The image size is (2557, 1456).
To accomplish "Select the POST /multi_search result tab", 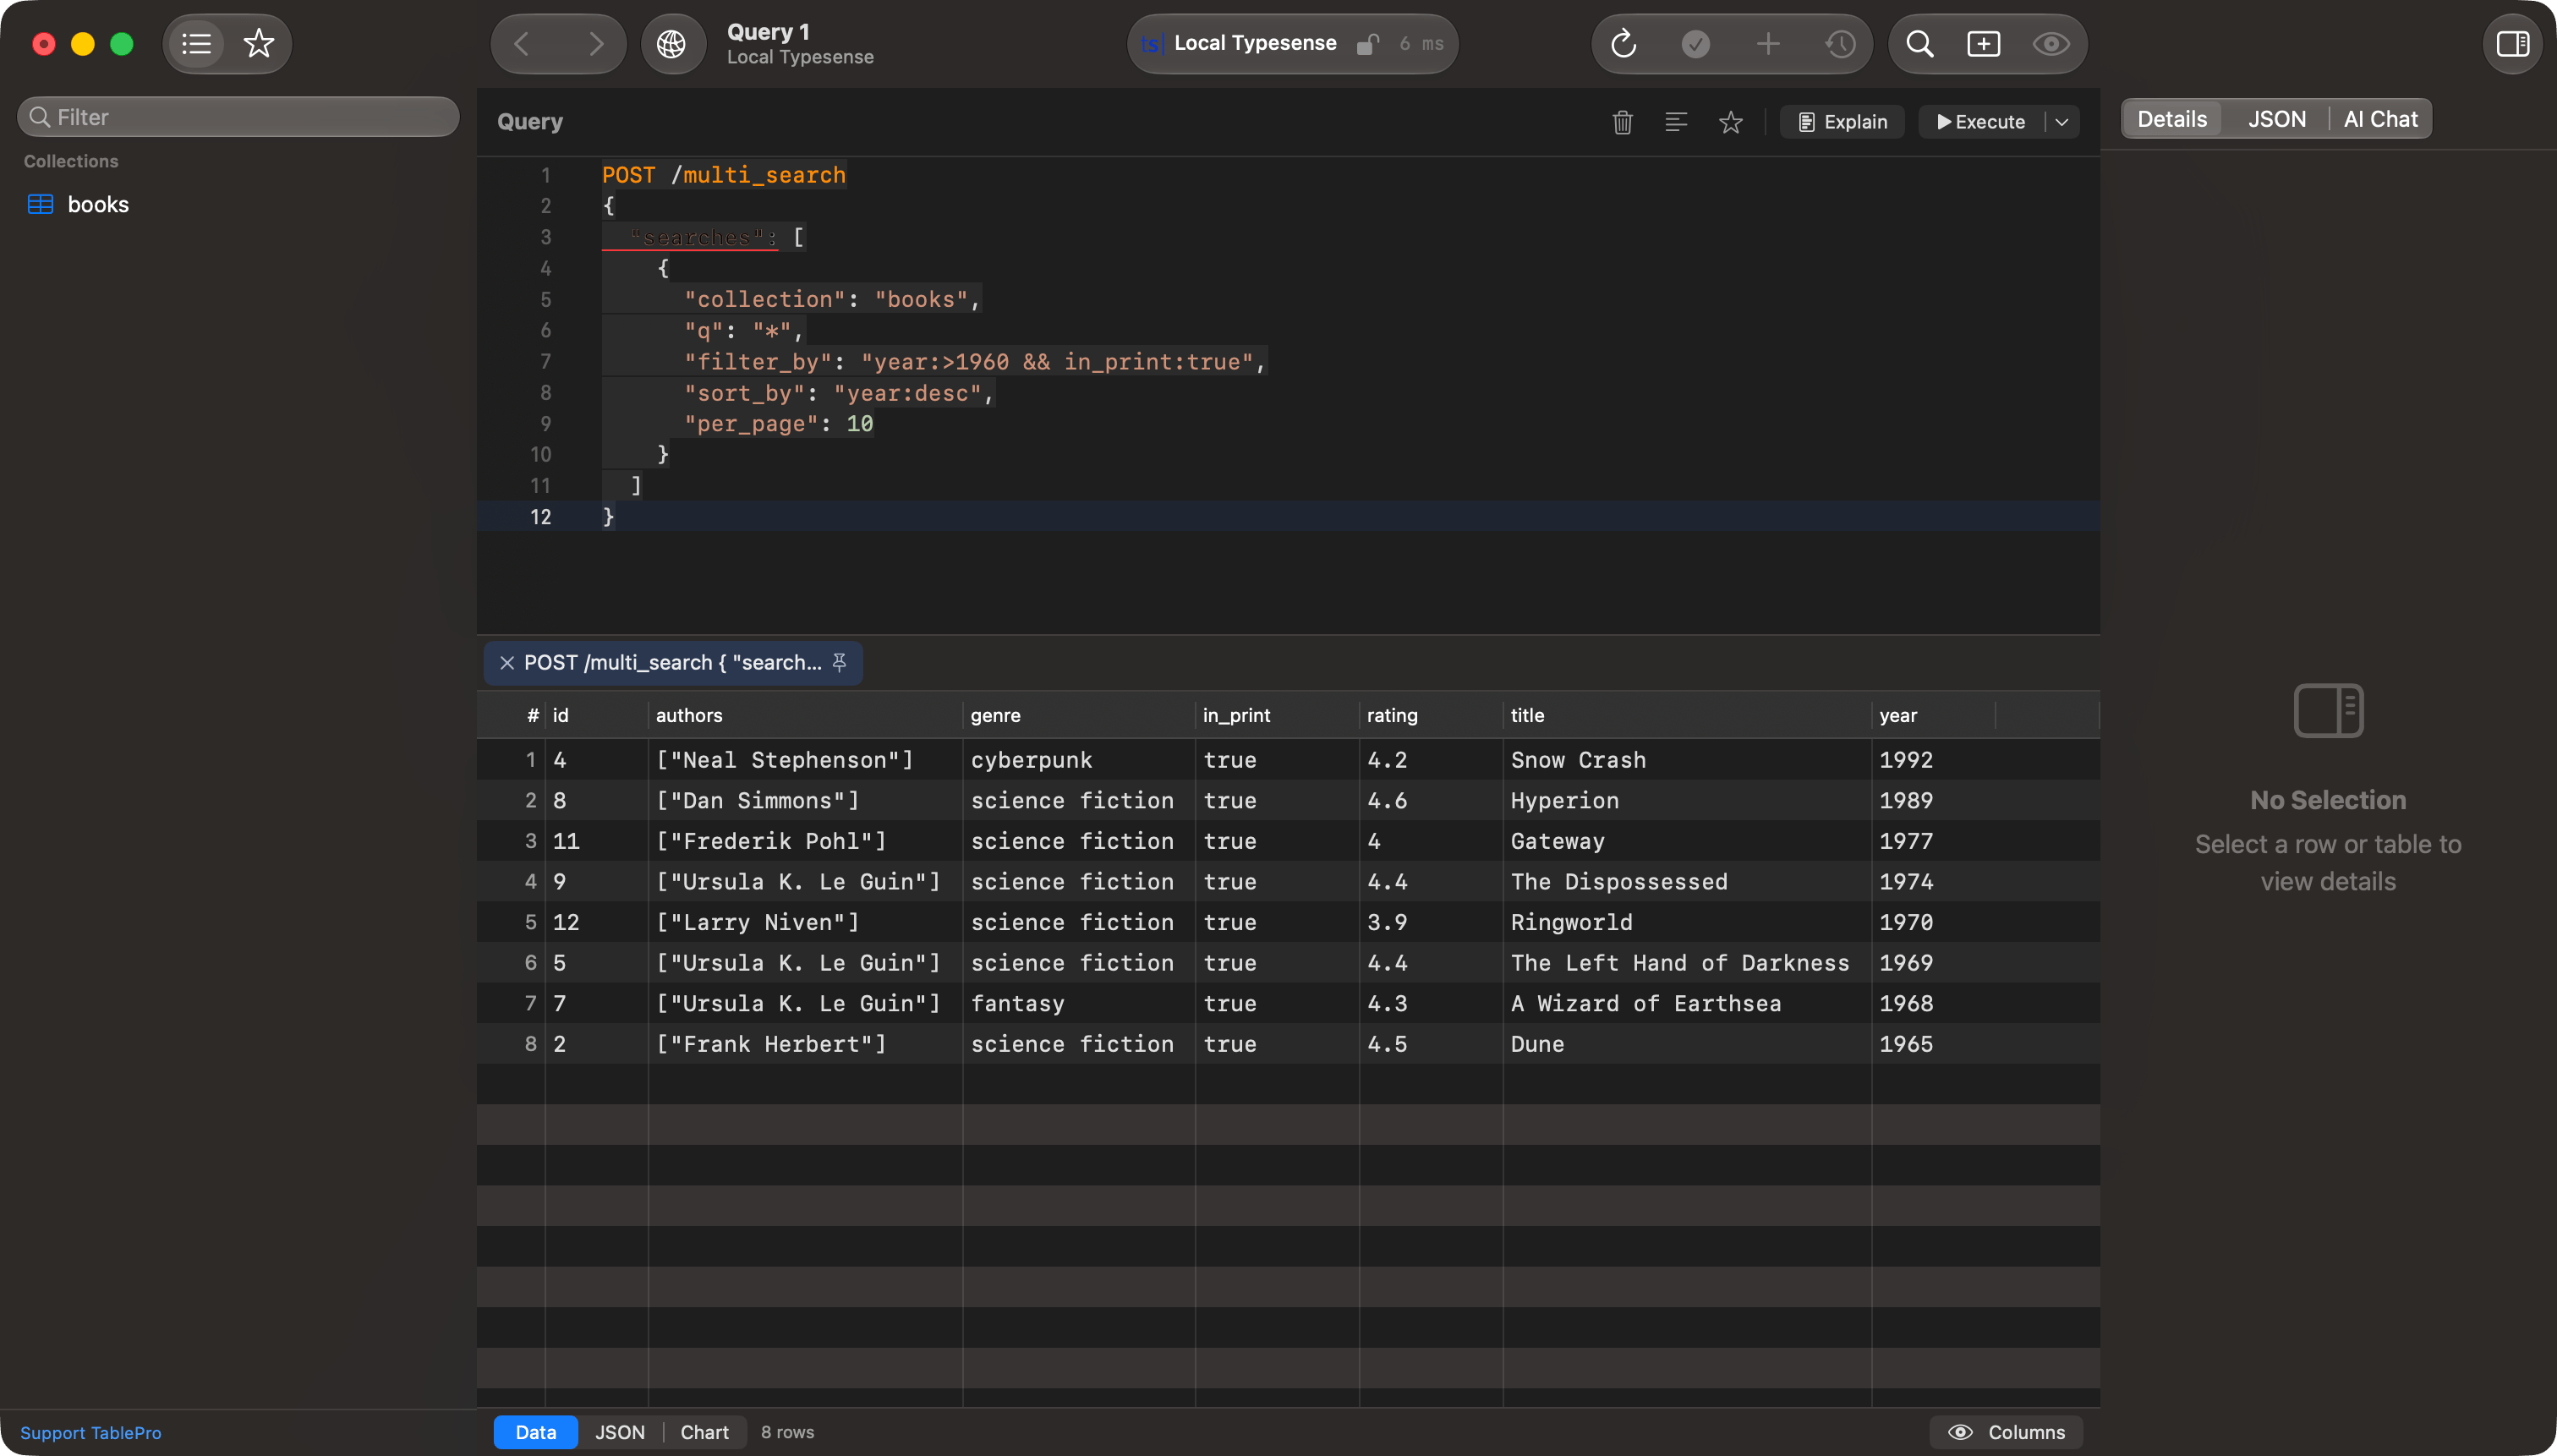I will (672, 663).
